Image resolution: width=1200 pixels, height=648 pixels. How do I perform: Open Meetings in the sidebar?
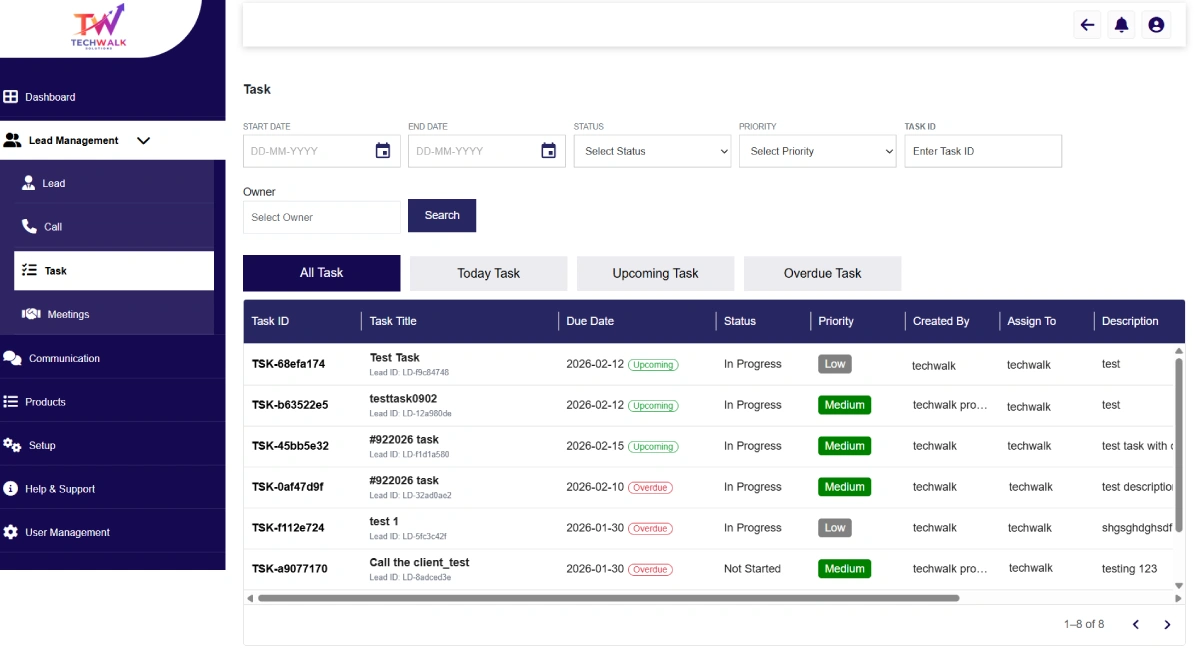(68, 314)
